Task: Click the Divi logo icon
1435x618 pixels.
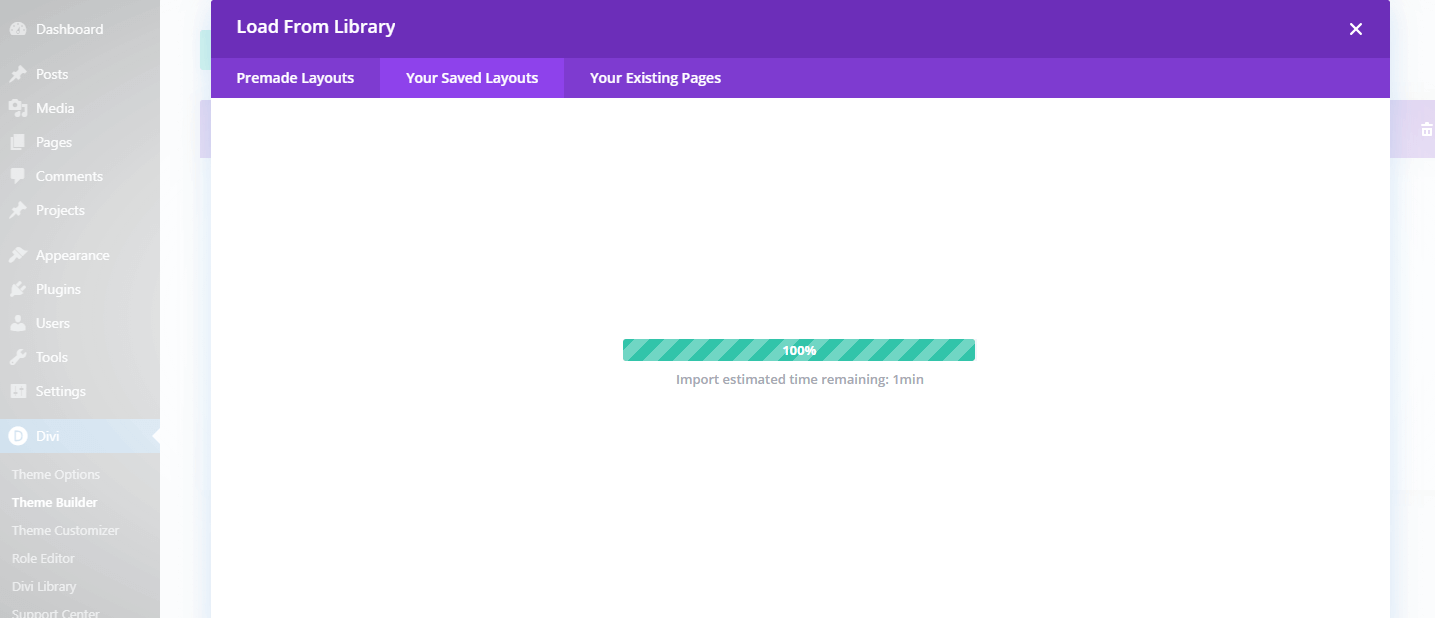Action: (17, 436)
